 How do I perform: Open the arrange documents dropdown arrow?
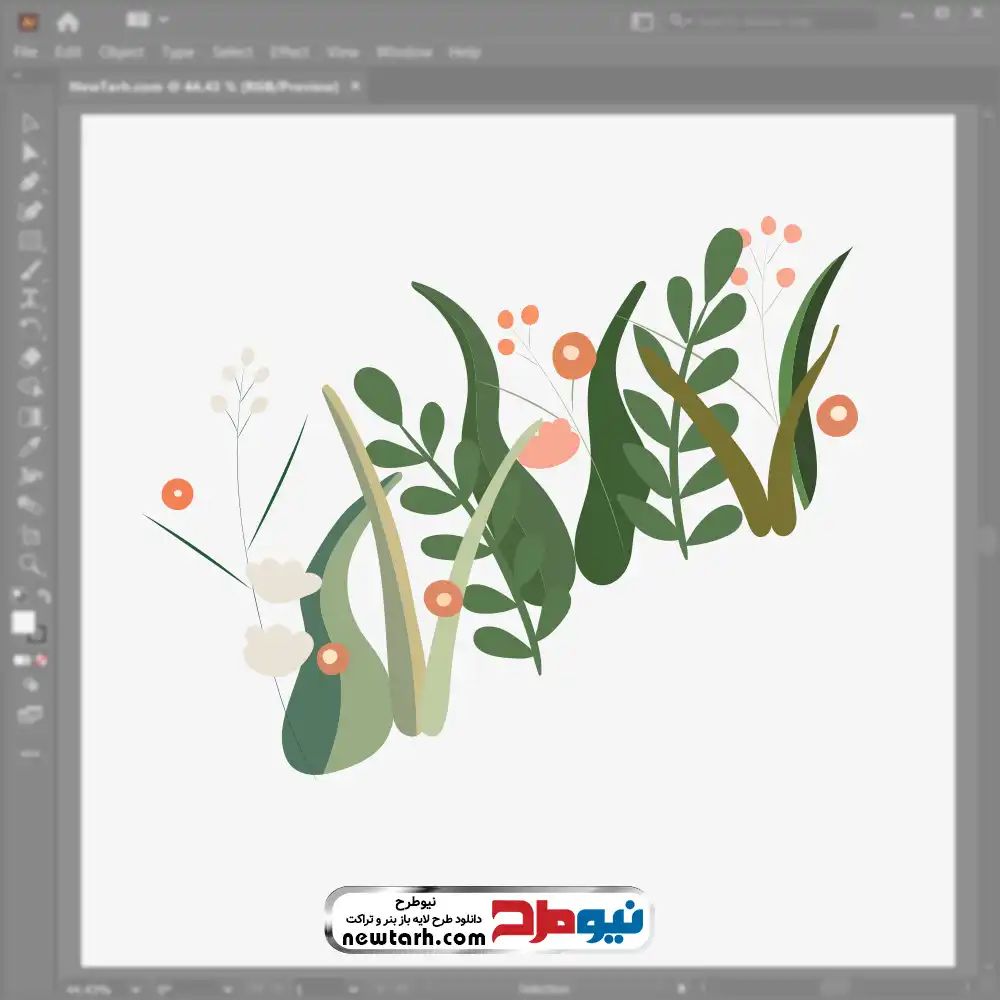coord(163,20)
